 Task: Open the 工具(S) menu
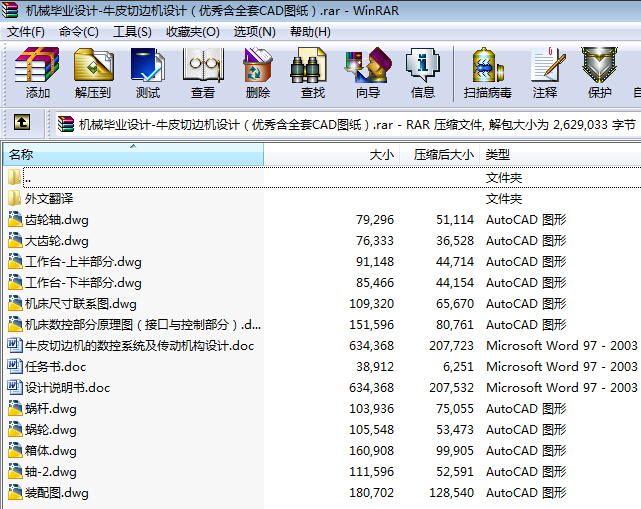(132, 31)
